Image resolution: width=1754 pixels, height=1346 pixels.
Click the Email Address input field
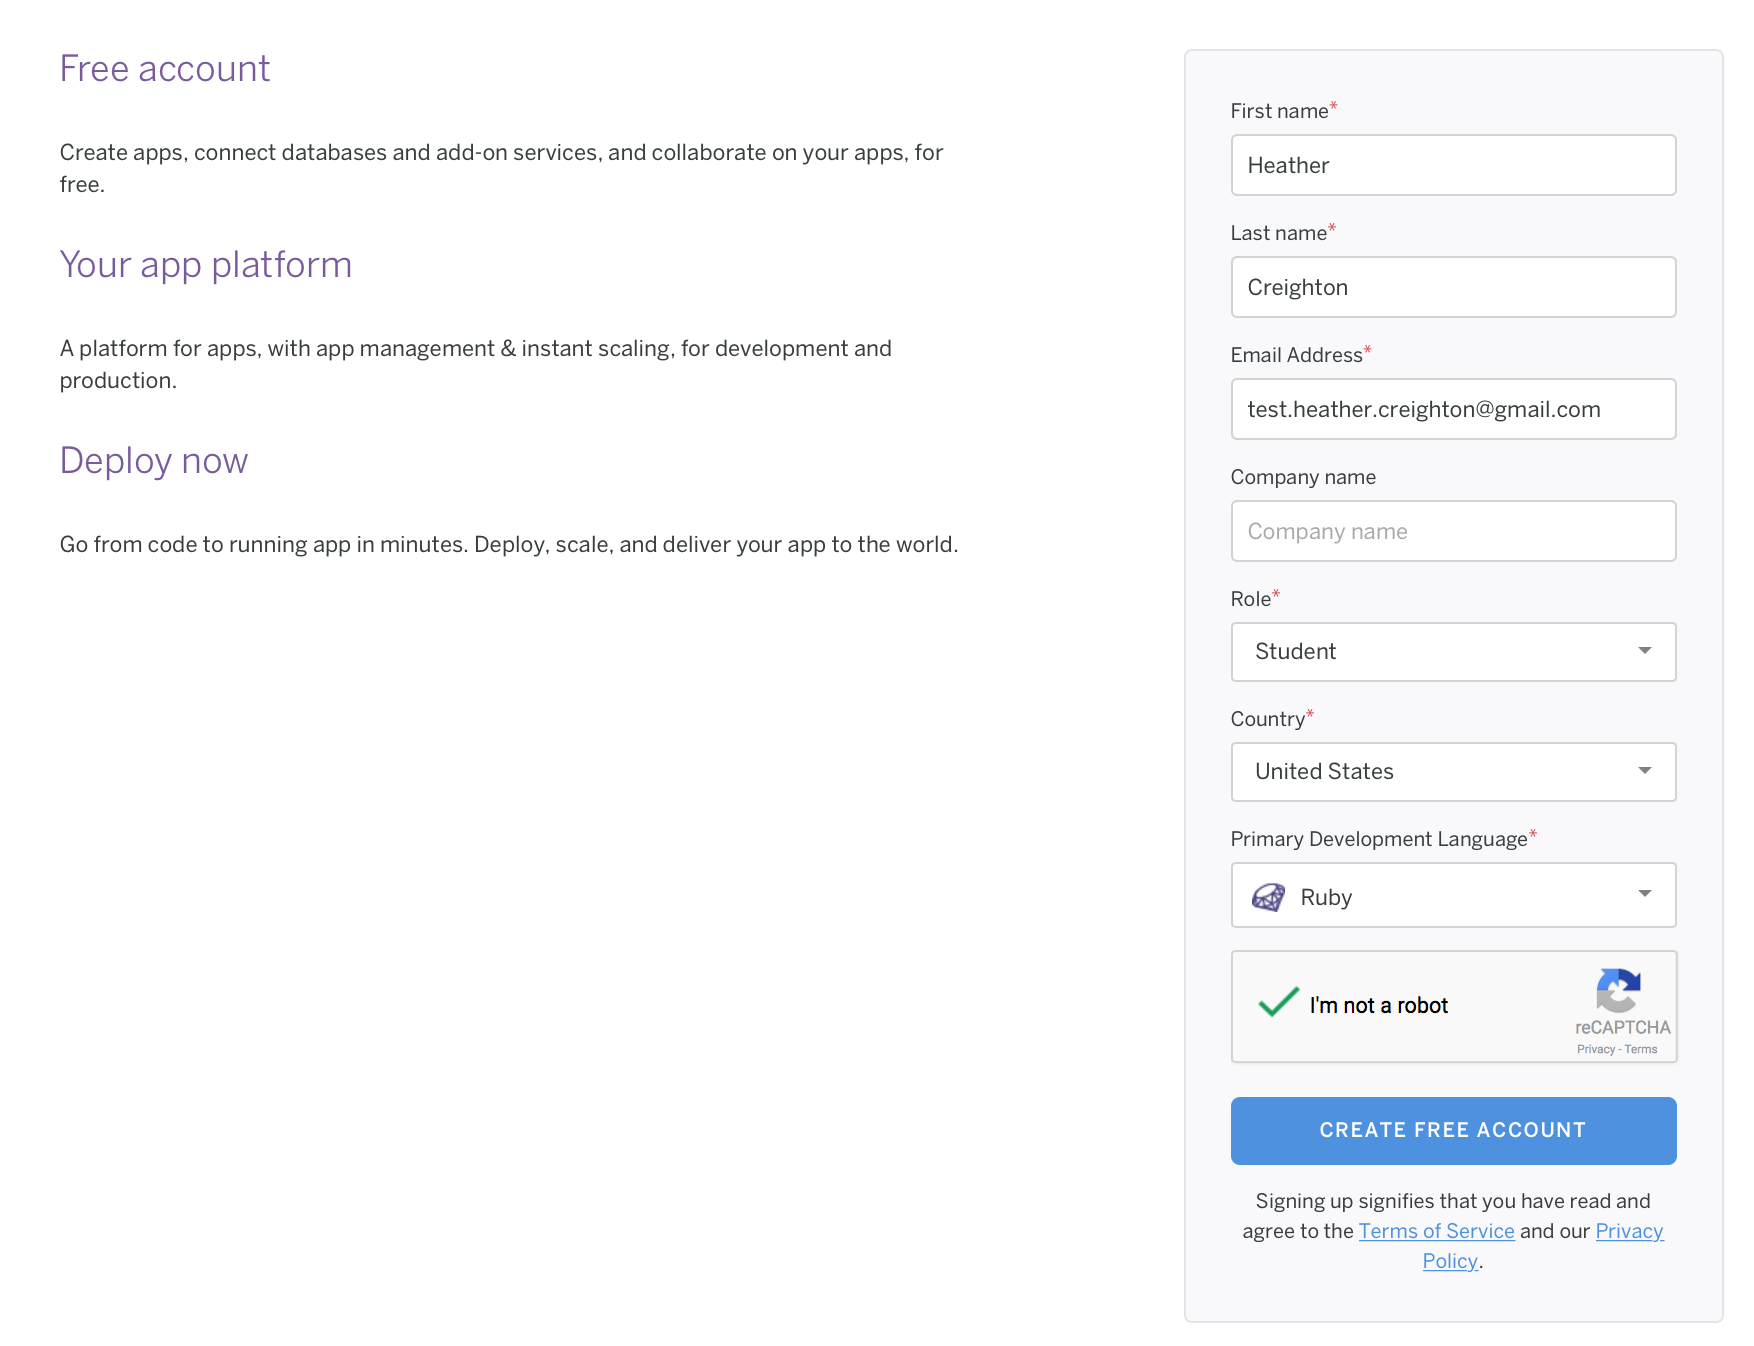tap(1453, 409)
